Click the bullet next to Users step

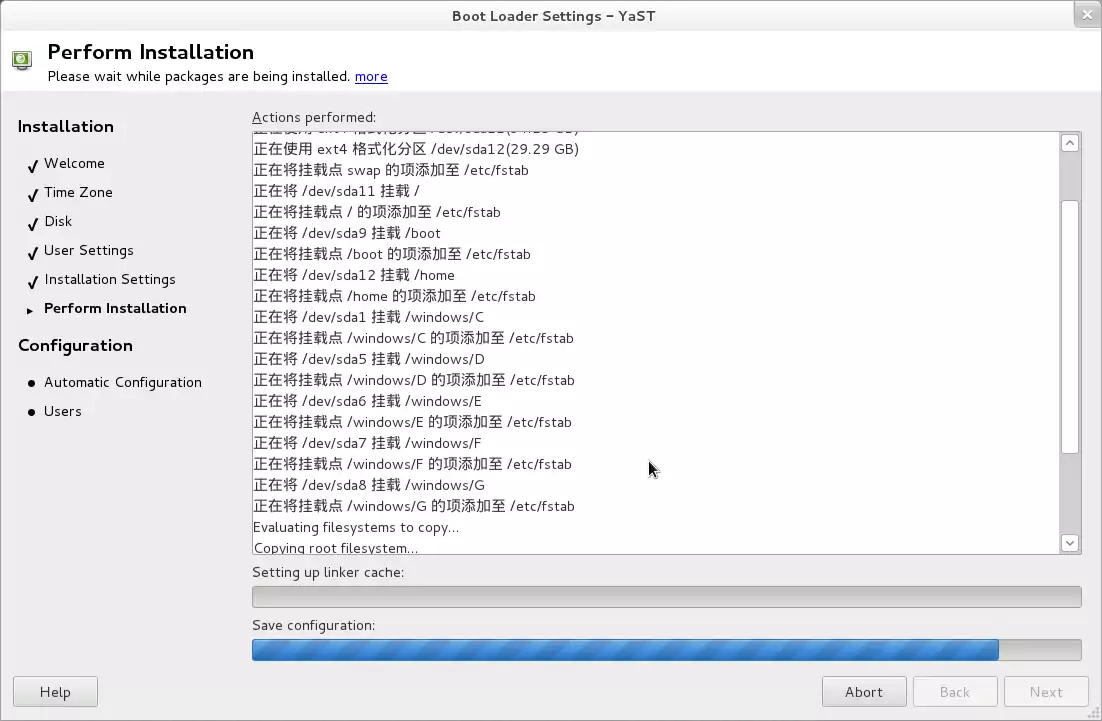tap(32, 412)
